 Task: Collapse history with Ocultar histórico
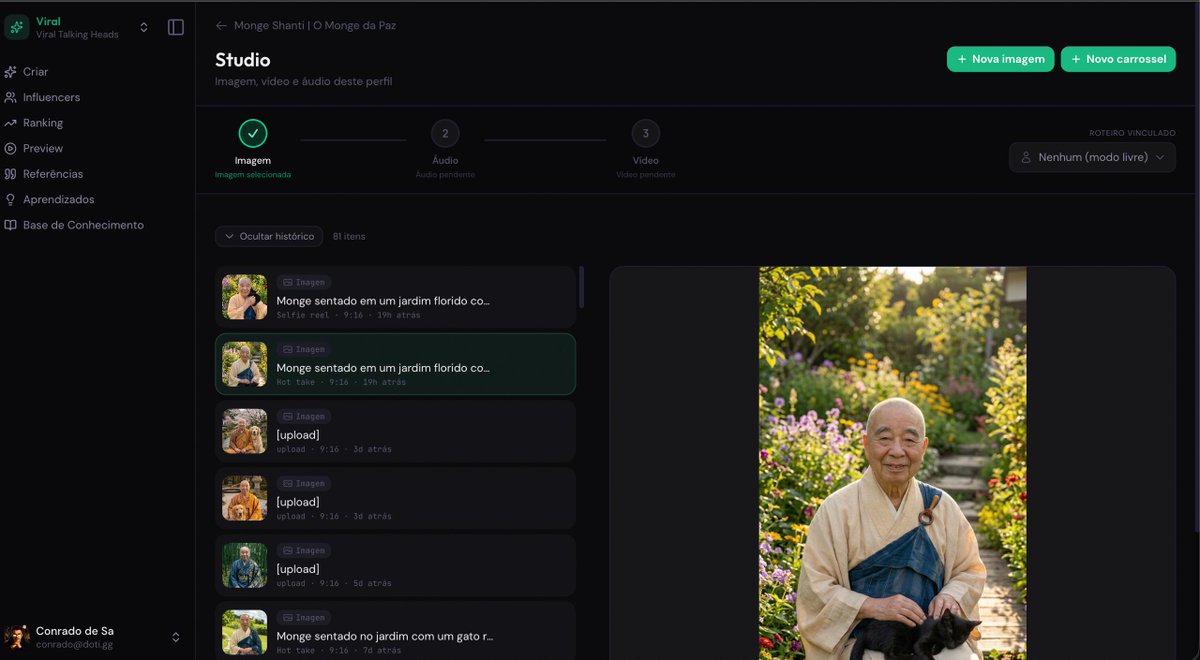[269, 236]
